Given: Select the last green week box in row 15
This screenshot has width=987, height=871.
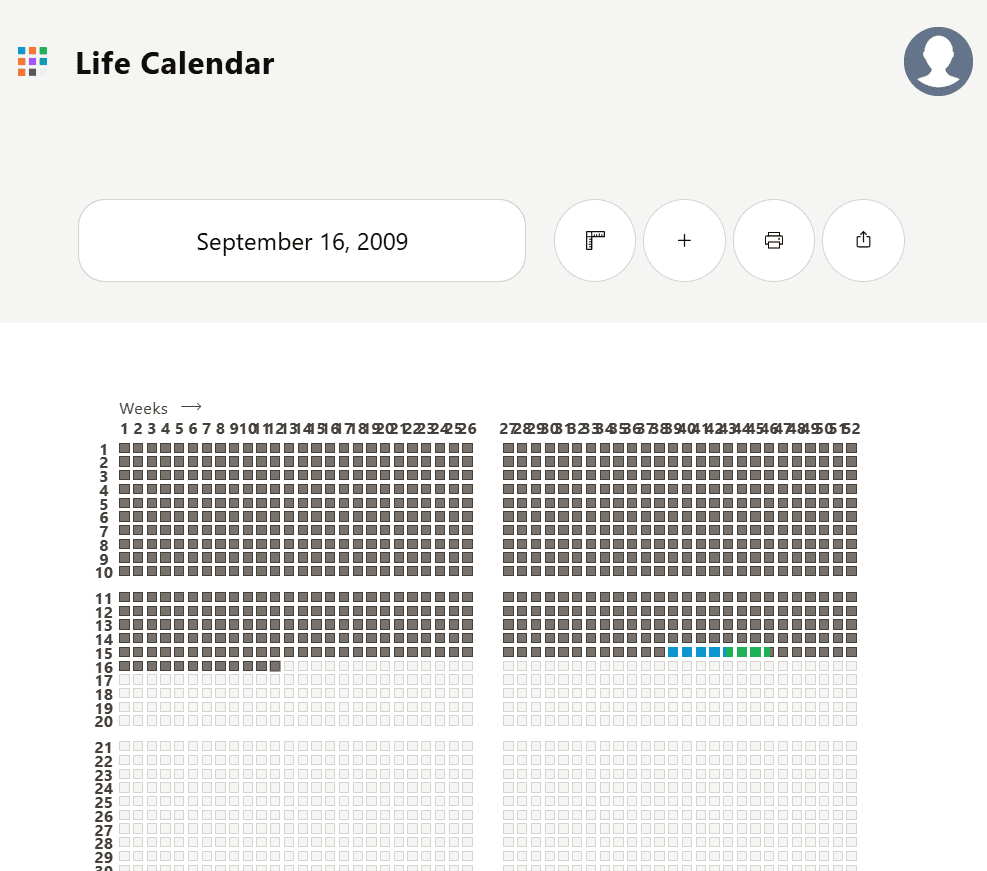Looking at the screenshot, I should pyautogui.click(x=769, y=652).
